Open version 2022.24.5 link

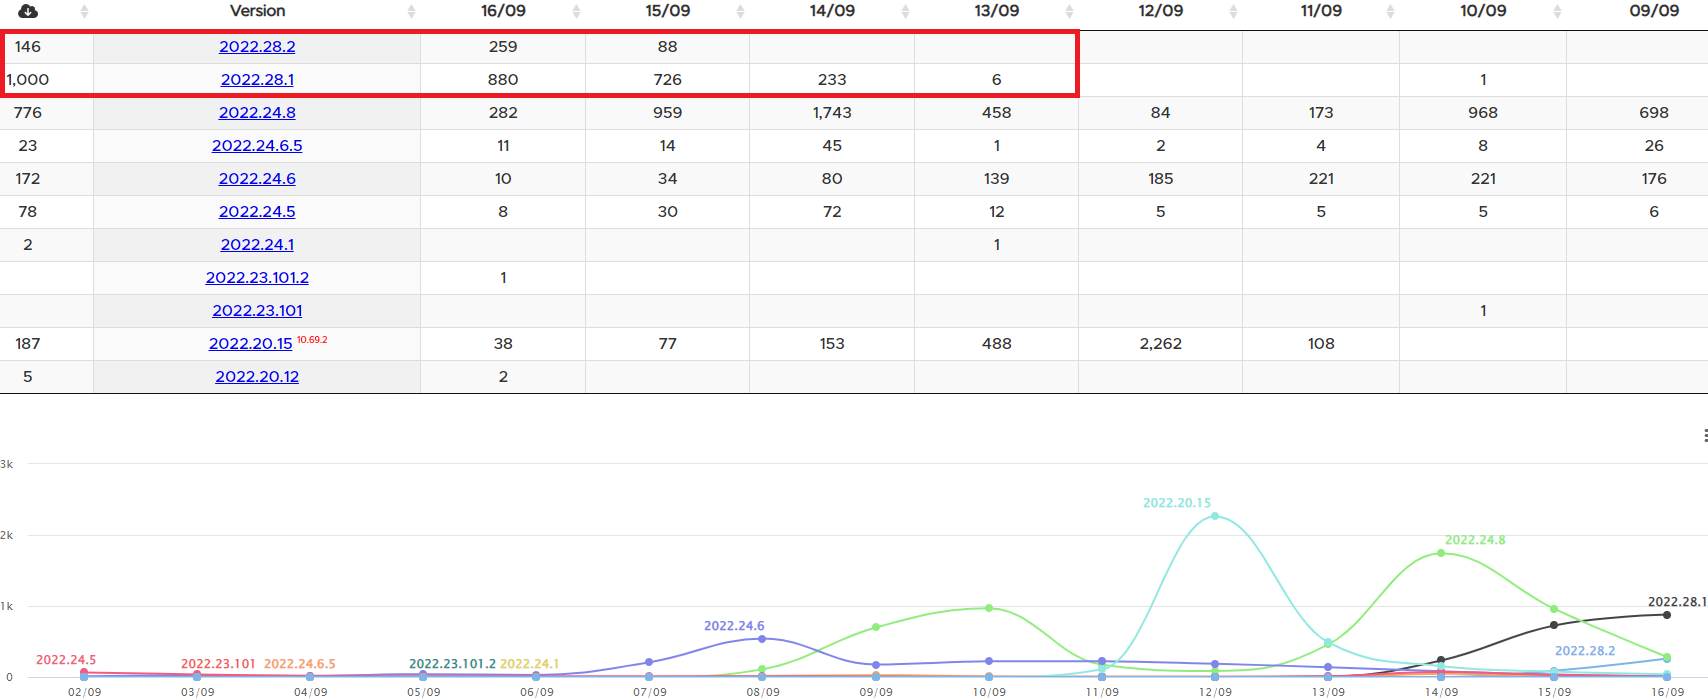coord(257,211)
